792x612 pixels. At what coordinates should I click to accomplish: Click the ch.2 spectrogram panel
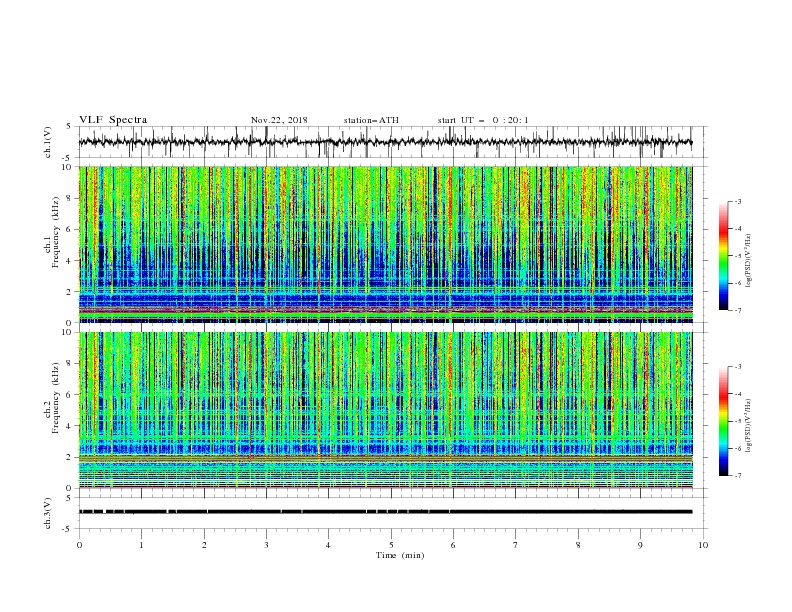coord(386,410)
